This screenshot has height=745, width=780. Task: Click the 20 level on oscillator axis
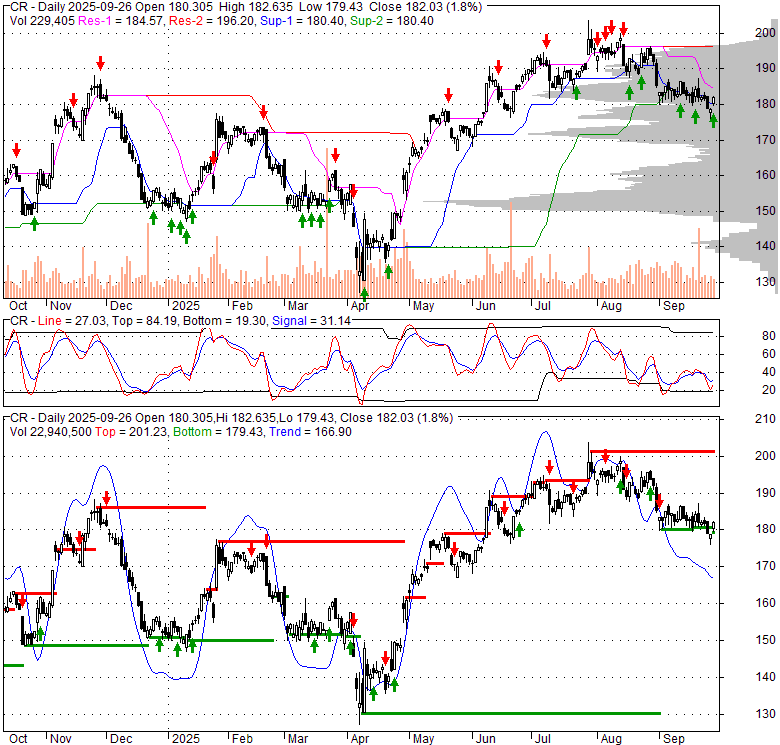click(x=769, y=389)
